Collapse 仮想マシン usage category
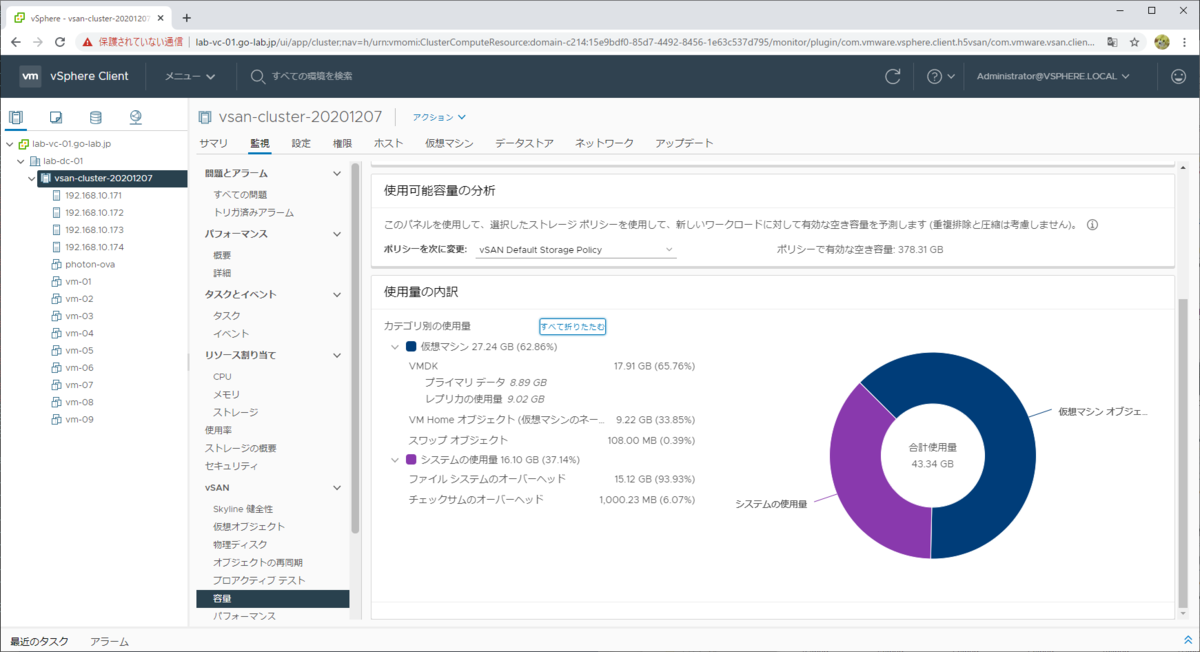Image resolution: width=1200 pixels, height=652 pixels. [x=394, y=347]
